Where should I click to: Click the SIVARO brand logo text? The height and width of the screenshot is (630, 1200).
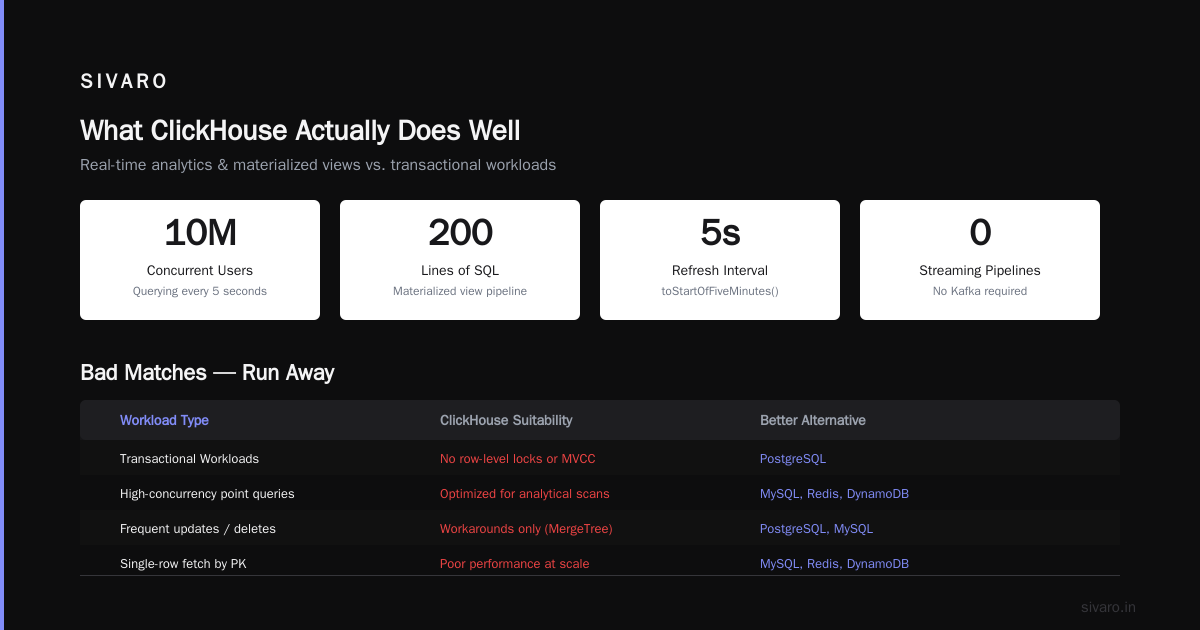coord(124,82)
